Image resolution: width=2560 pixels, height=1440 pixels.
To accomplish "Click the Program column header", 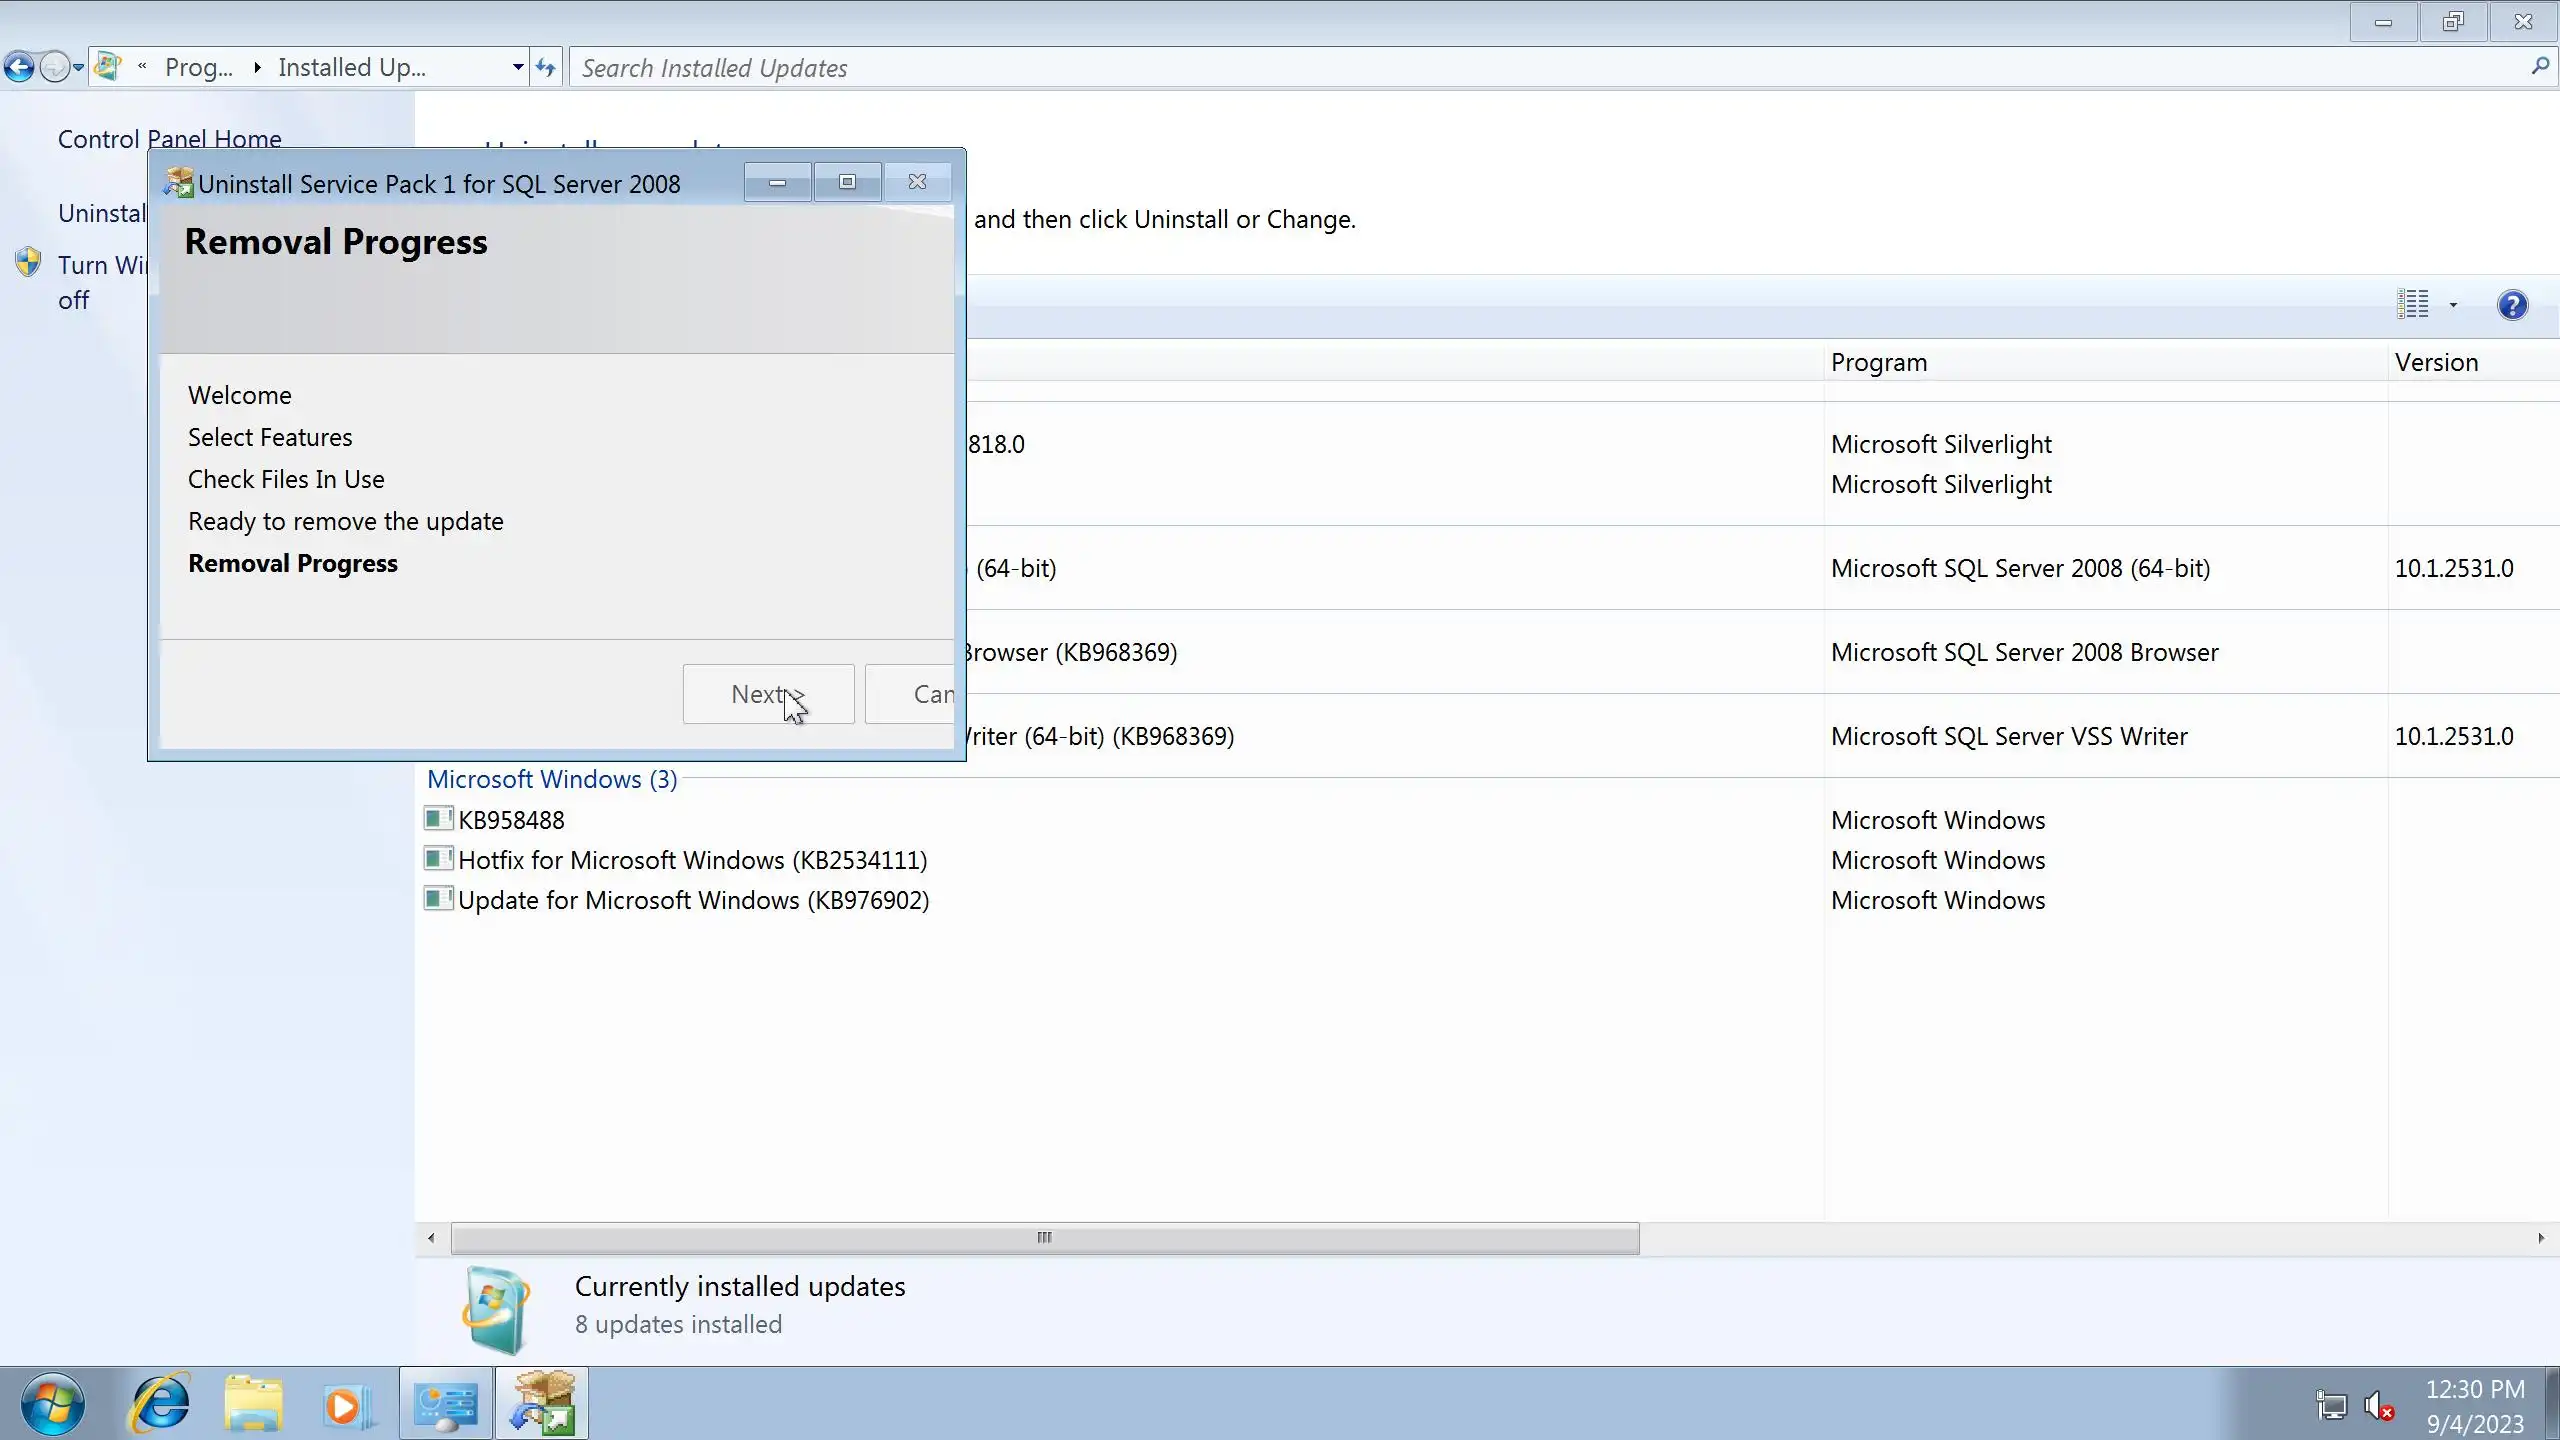I will click(x=1878, y=362).
